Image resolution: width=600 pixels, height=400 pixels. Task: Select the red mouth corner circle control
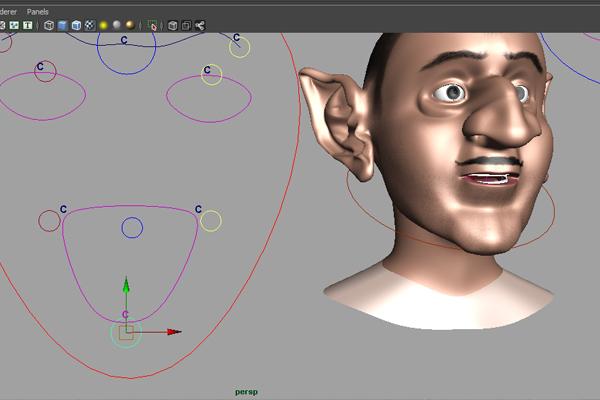(x=49, y=221)
